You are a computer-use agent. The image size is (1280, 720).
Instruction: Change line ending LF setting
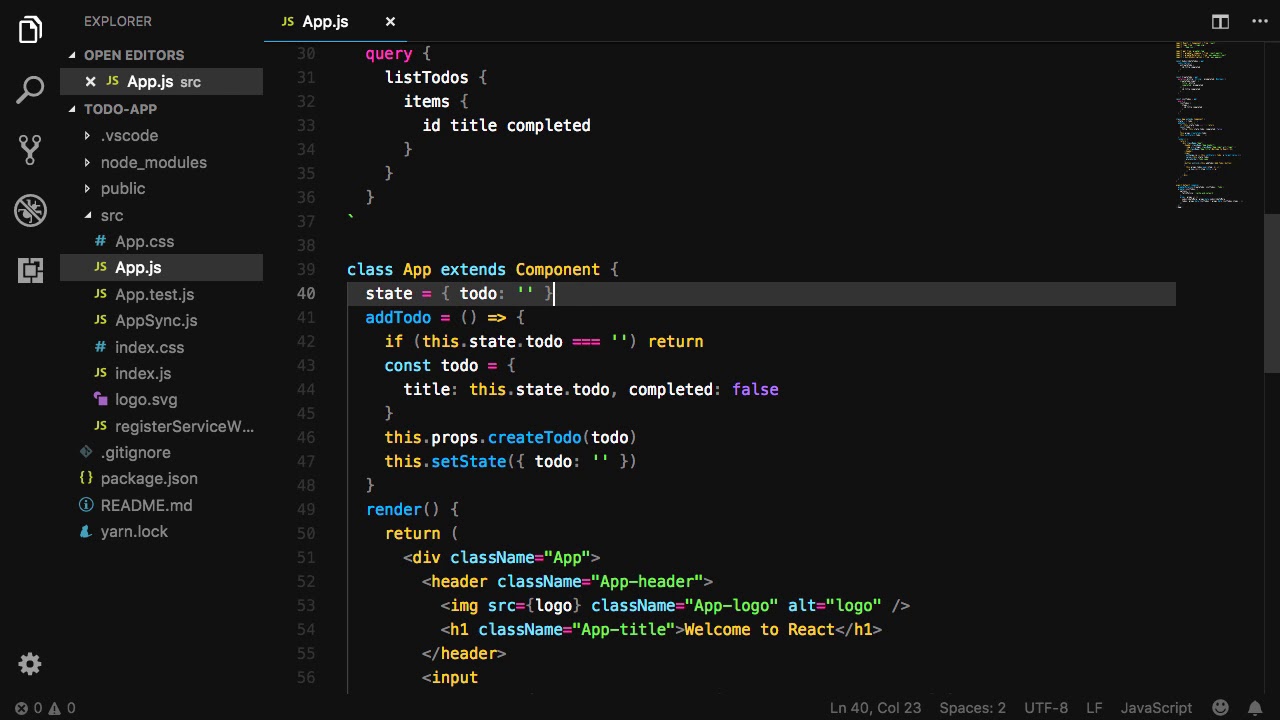(1094, 708)
